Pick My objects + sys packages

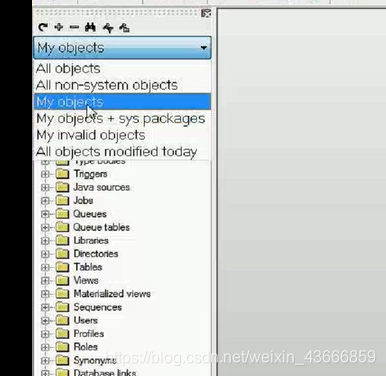tap(121, 119)
